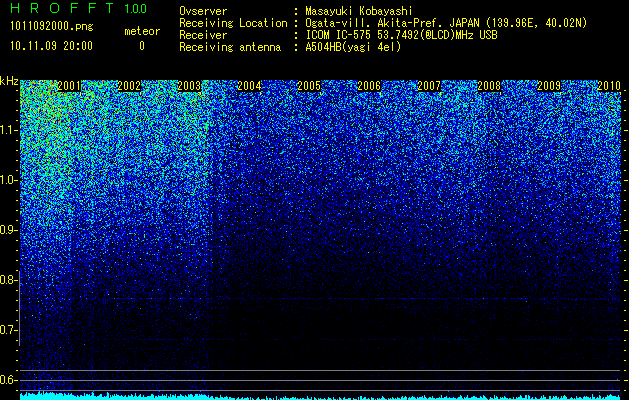The height and width of the screenshot is (400, 629).
Task: Click the Ovserver label
Action: 203,11
